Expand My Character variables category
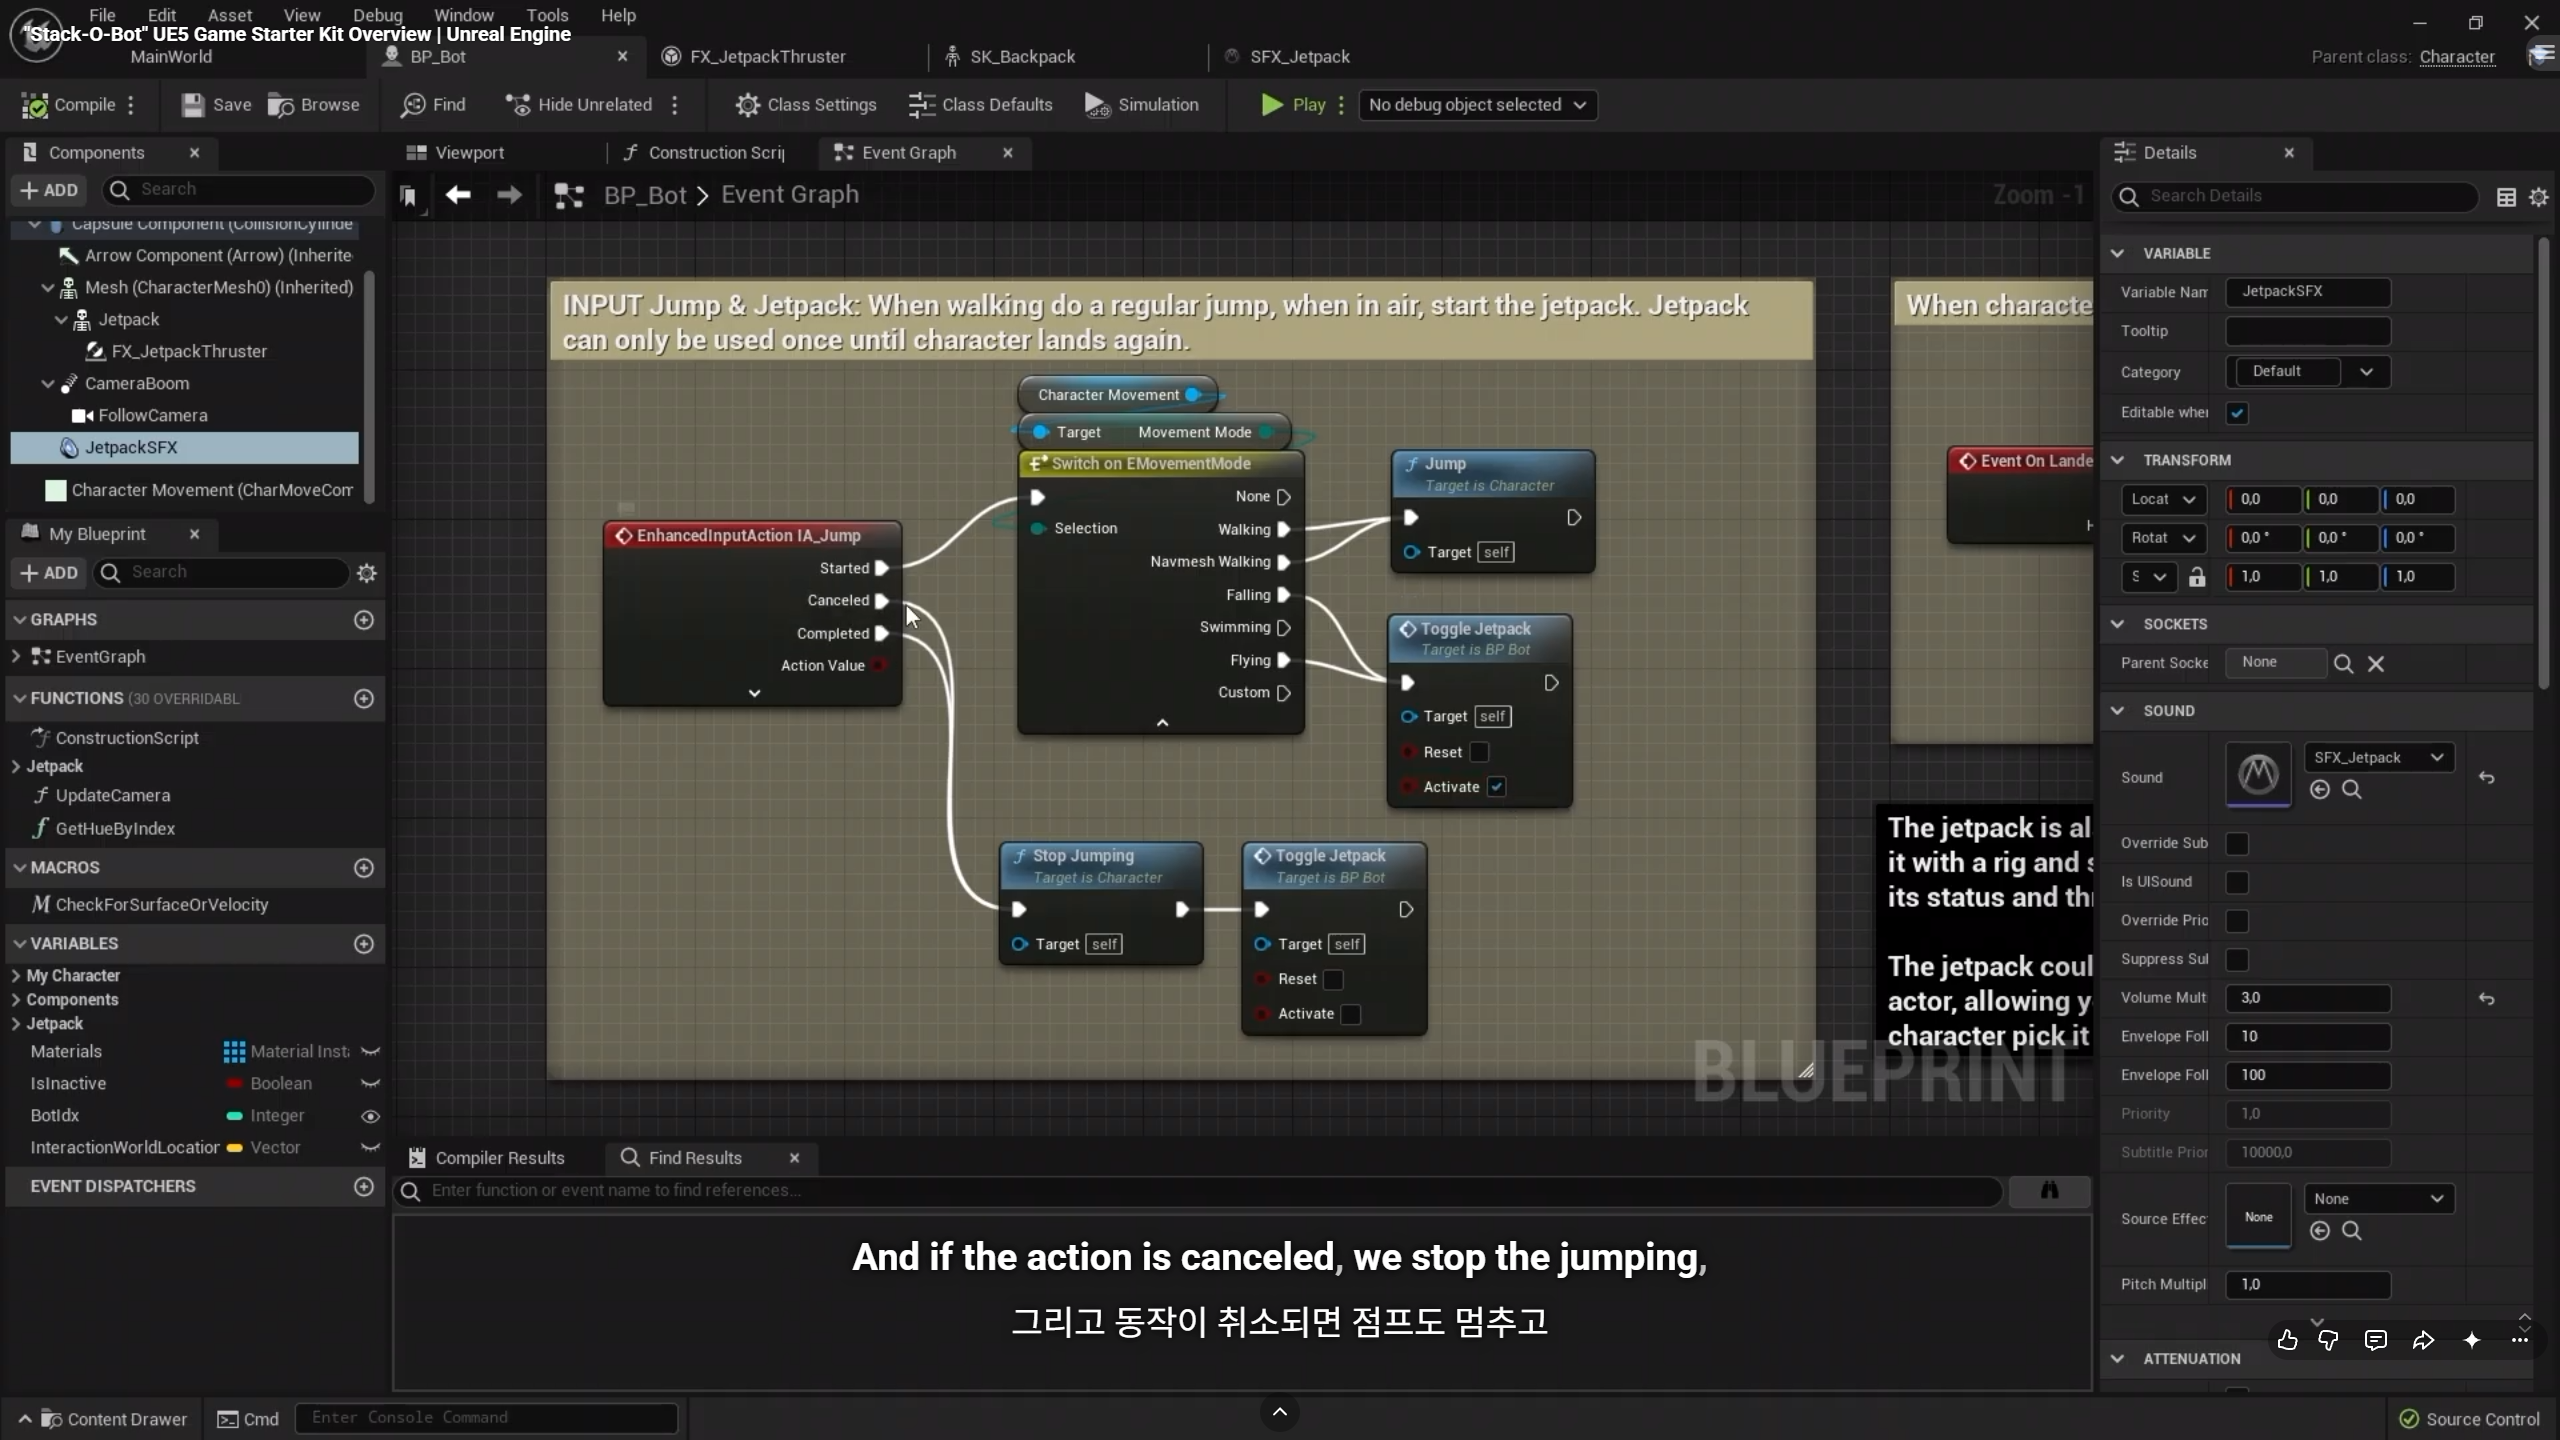This screenshot has width=2560, height=1440. click(16, 976)
